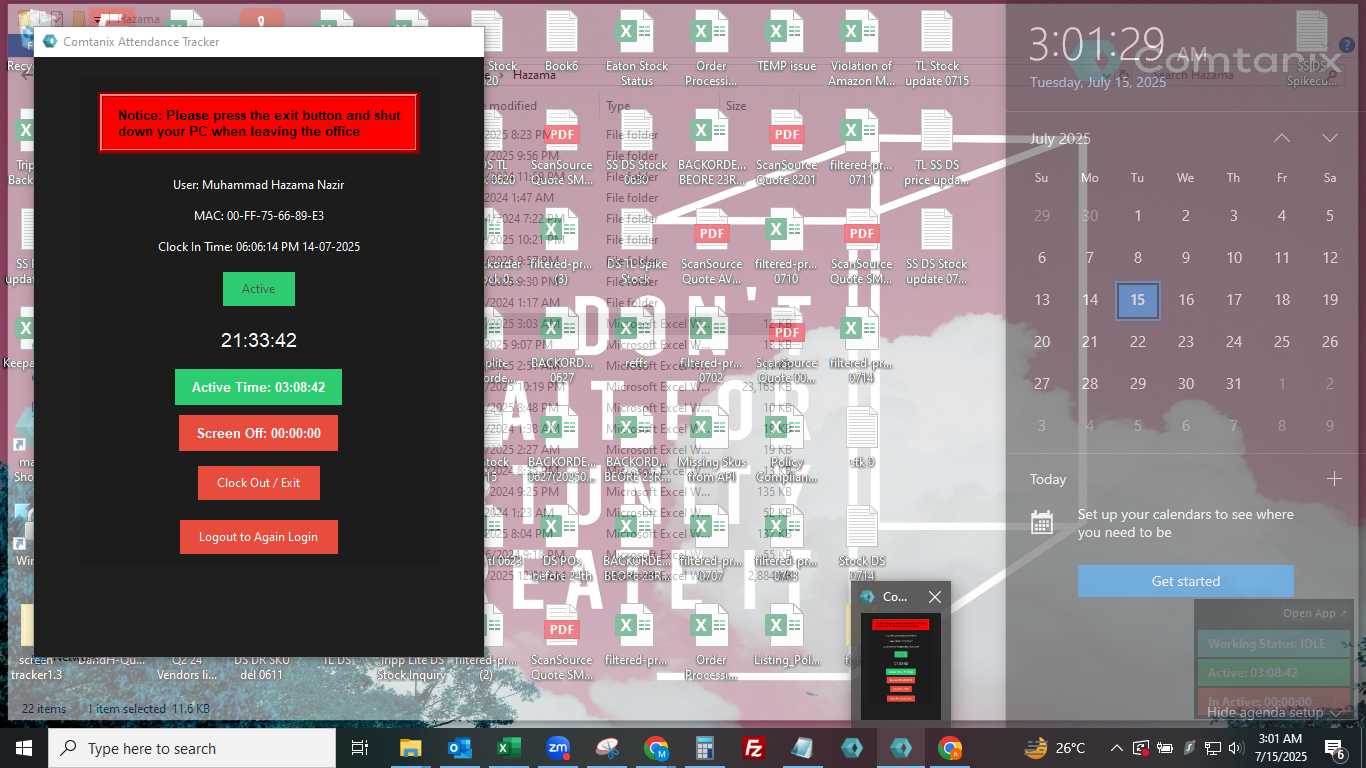Screen dimensions: 1366x768
Task: Click the Working Status: IDLE tile
Action: pos(1274,644)
